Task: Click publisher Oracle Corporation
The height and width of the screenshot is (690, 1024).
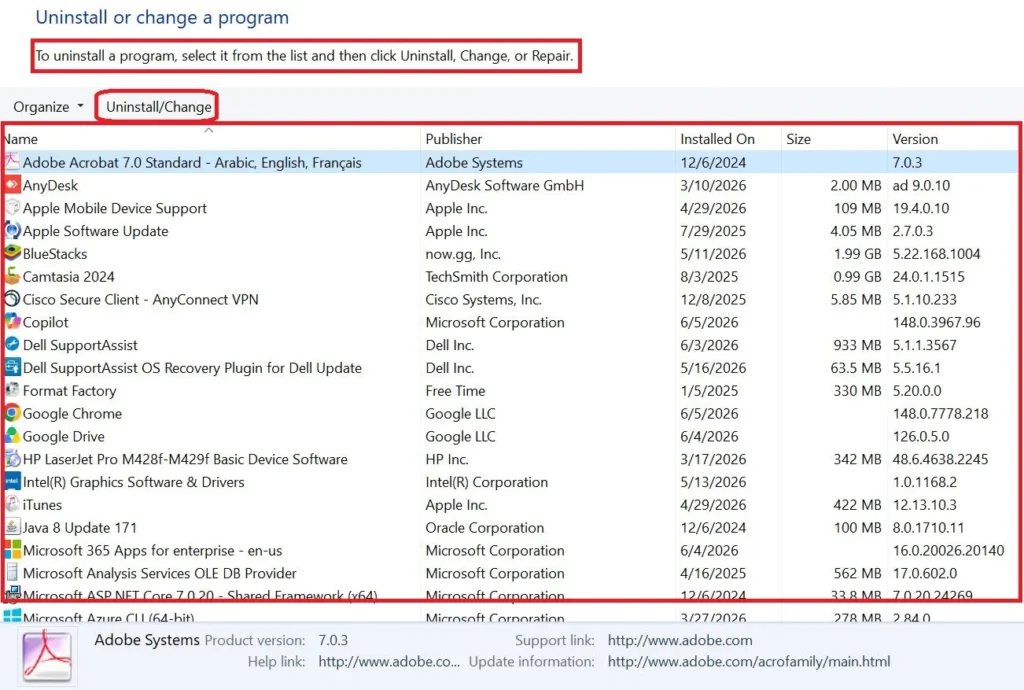Action: click(x=485, y=528)
